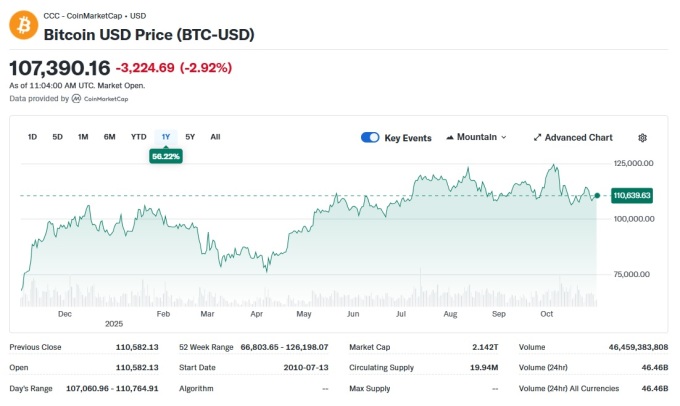Image resolution: width=680 pixels, height=406 pixels.
Task: Click the Bitcoin USD Price heading
Action: tap(149, 35)
